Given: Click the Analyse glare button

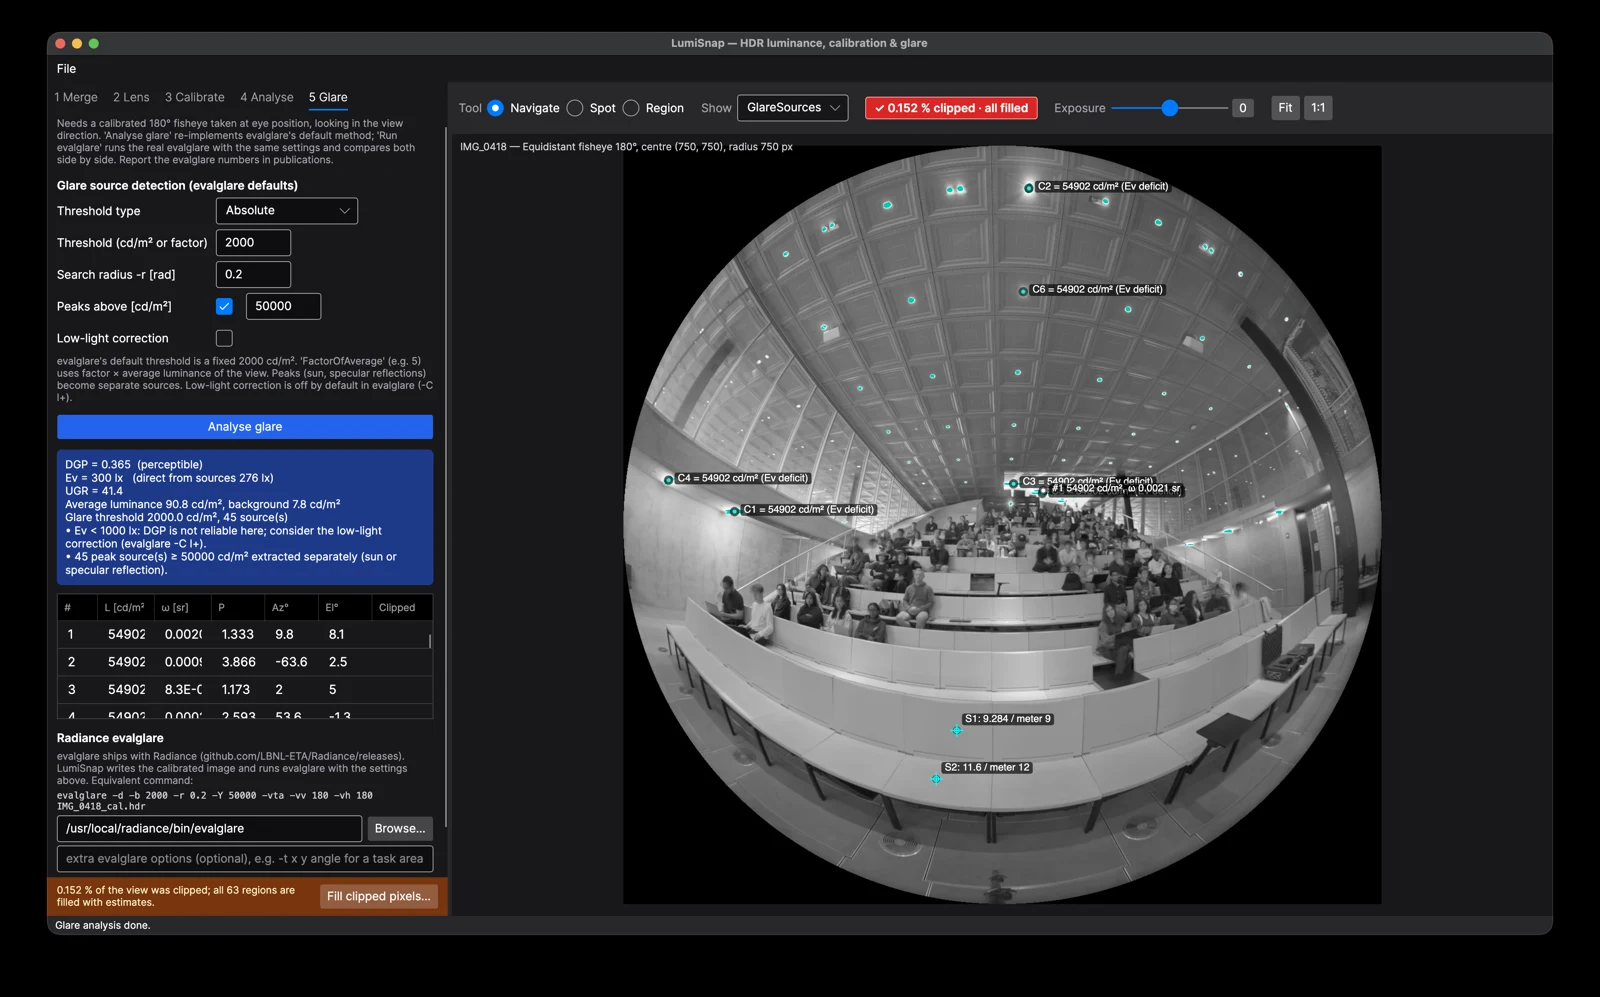Looking at the screenshot, I should 245,427.
